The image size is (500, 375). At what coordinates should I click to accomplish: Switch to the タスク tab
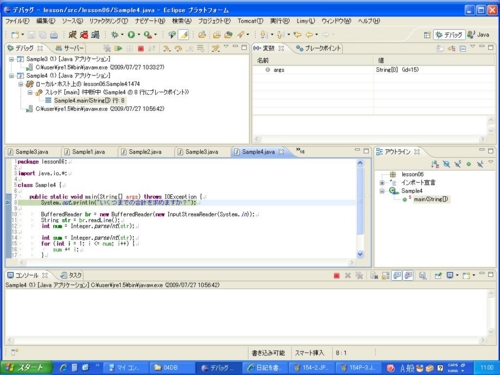[x=71, y=276]
